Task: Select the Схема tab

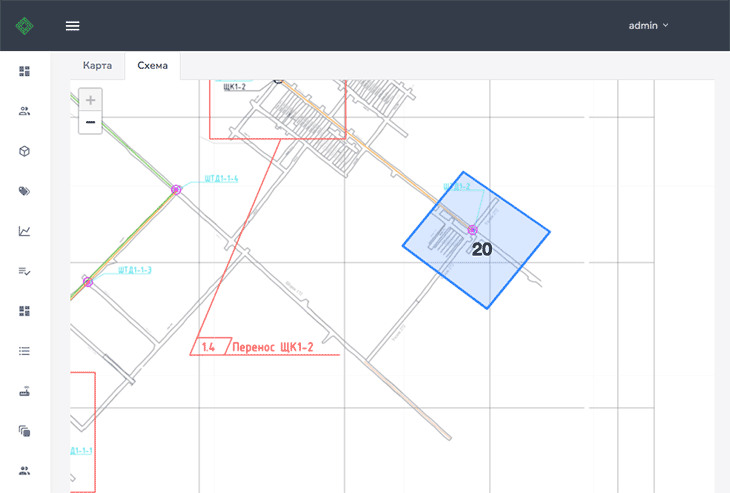Action: point(152,65)
